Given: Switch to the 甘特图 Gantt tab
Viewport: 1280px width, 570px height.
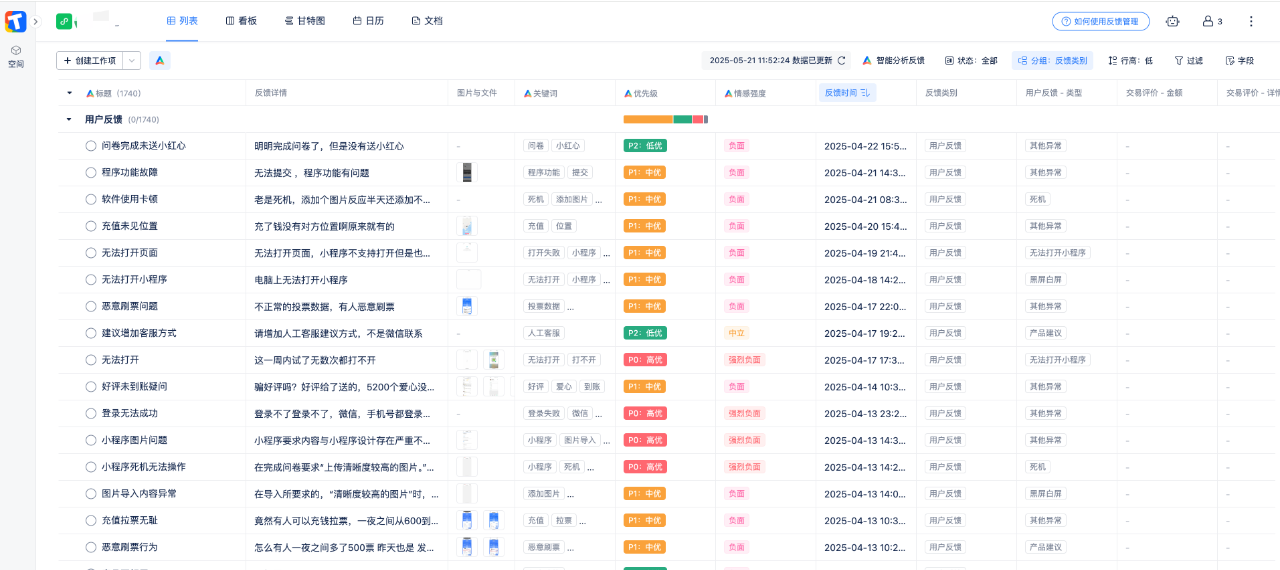Looking at the screenshot, I should 304,21.
